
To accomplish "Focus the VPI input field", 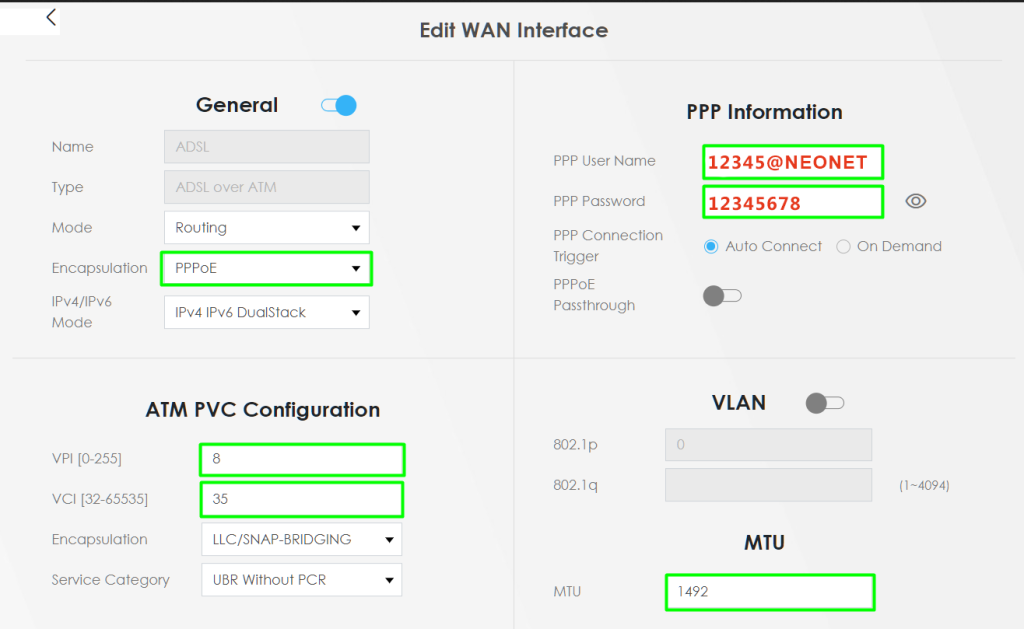I will click(x=301, y=460).
